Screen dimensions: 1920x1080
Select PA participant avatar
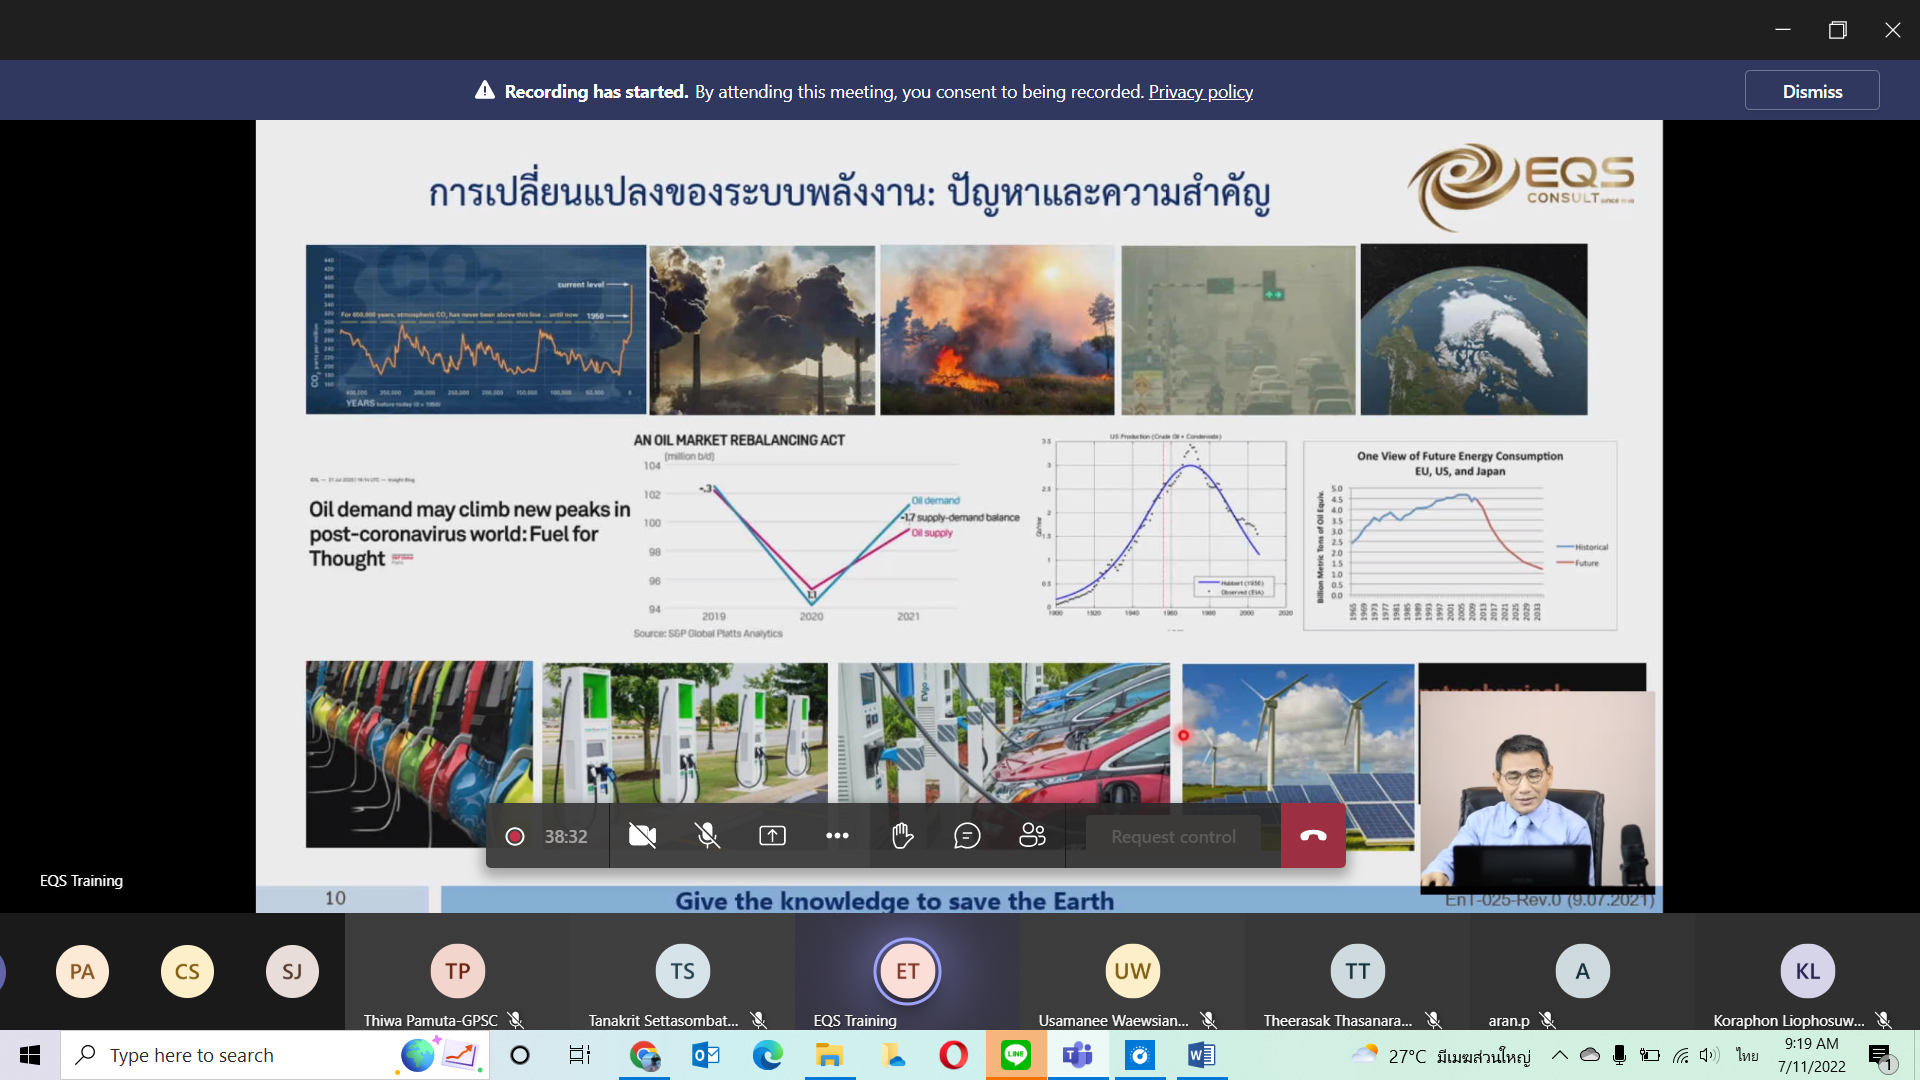(82, 971)
